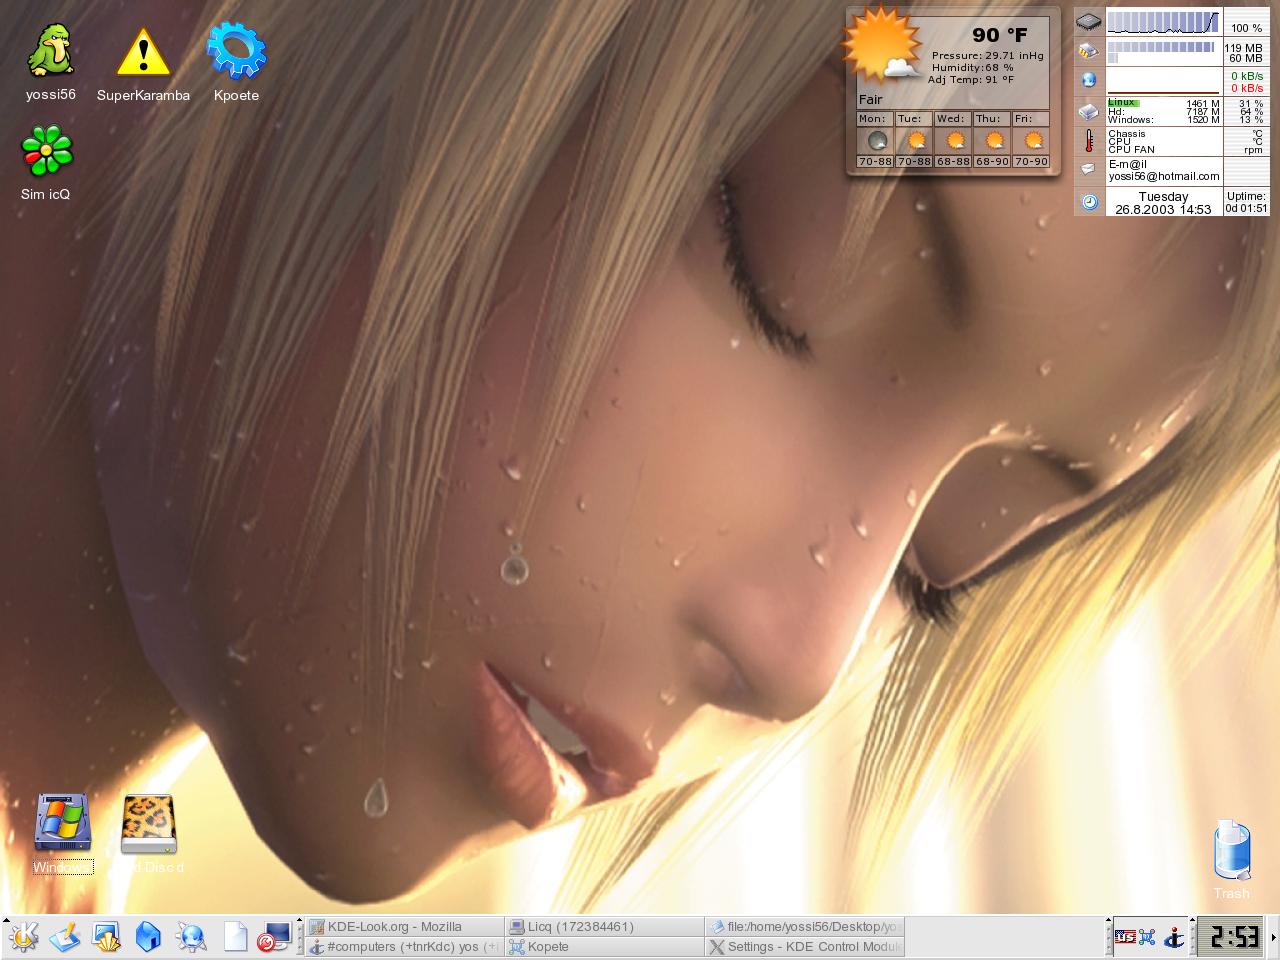Launch the terminal monitor-with-shell panel icon
The width and height of the screenshot is (1280, 960).
(x=106, y=937)
